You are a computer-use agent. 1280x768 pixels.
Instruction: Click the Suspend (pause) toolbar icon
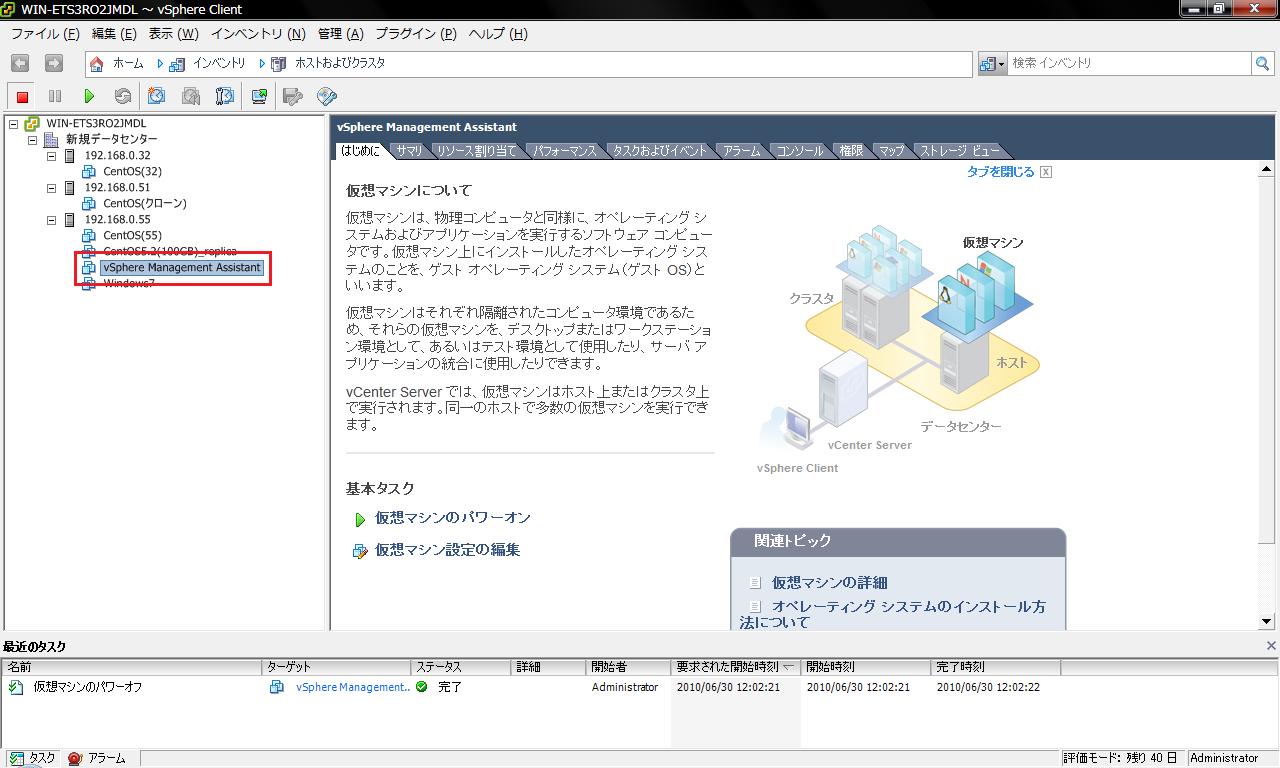(x=55, y=96)
